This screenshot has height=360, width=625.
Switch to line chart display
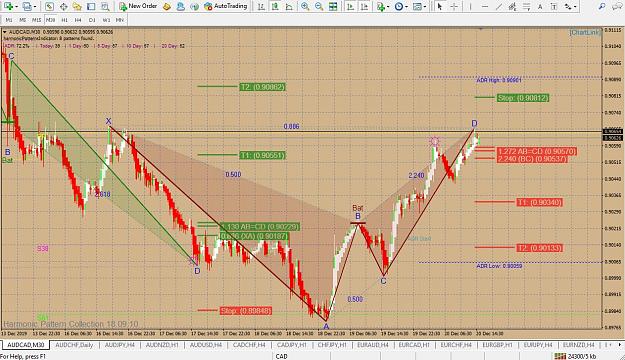pos(289,6)
